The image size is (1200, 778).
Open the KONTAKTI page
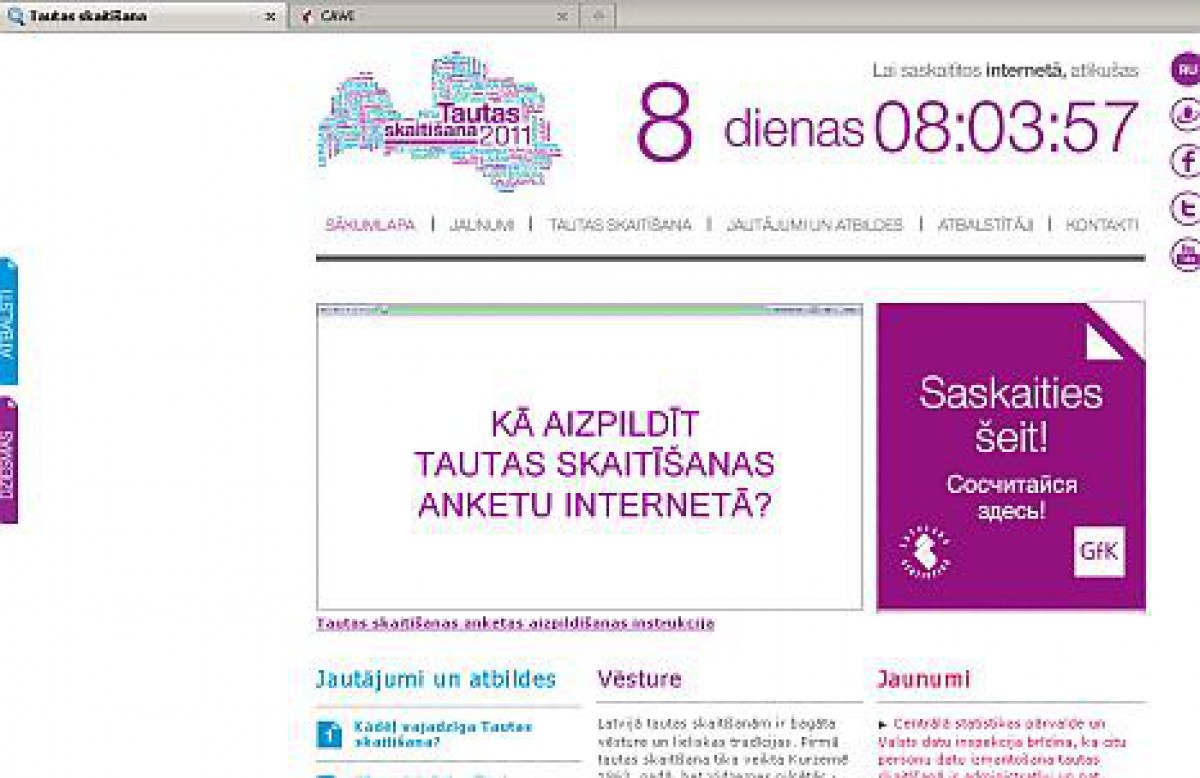click(1101, 225)
